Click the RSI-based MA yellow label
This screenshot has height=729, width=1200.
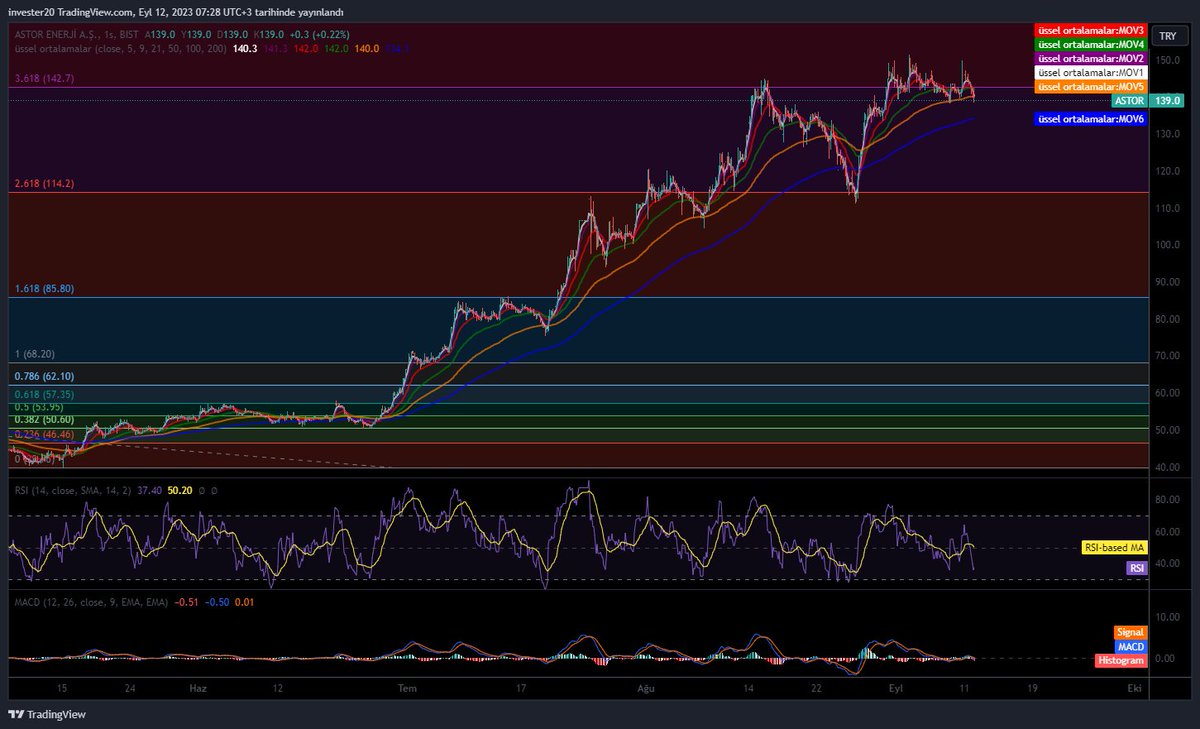coord(1114,548)
